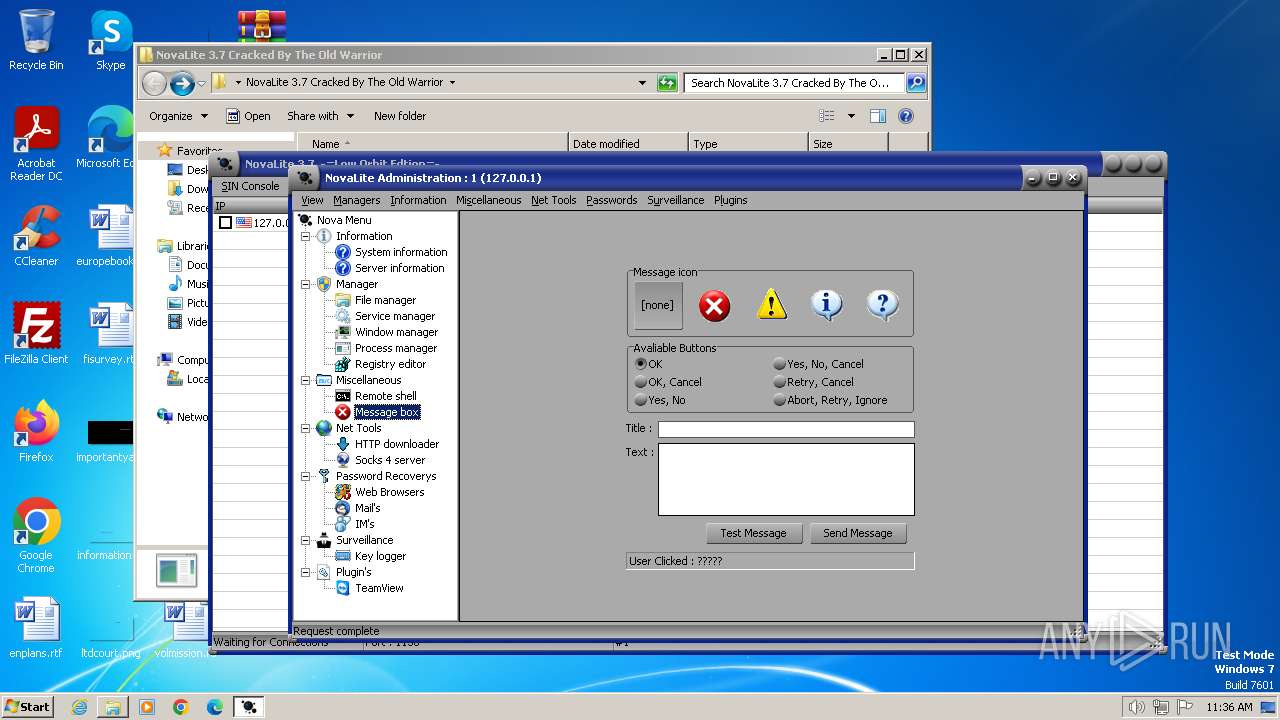1280x720 pixels.
Task: Launch Chrome from the taskbar
Action: tap(181, 707)
